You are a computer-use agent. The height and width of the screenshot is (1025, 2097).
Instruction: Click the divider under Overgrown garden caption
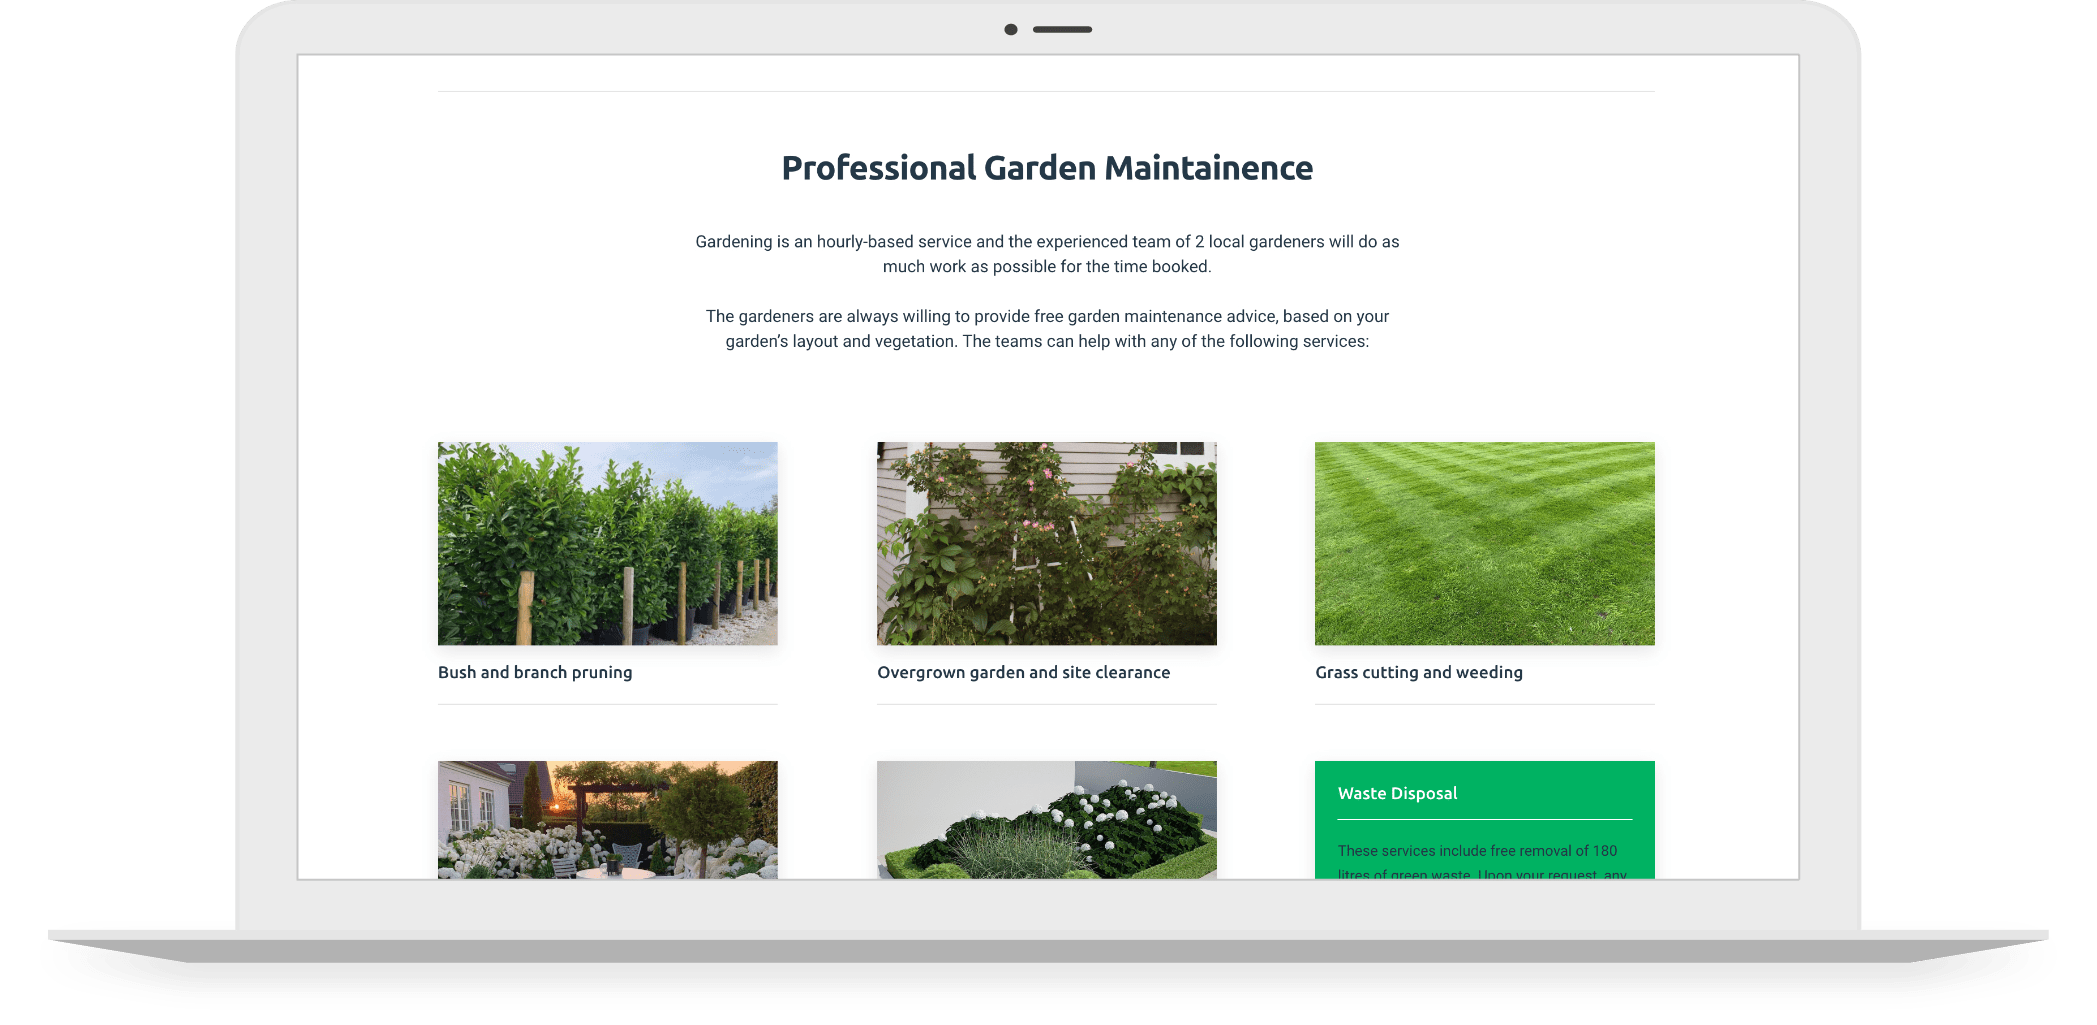pos(1046,705)
